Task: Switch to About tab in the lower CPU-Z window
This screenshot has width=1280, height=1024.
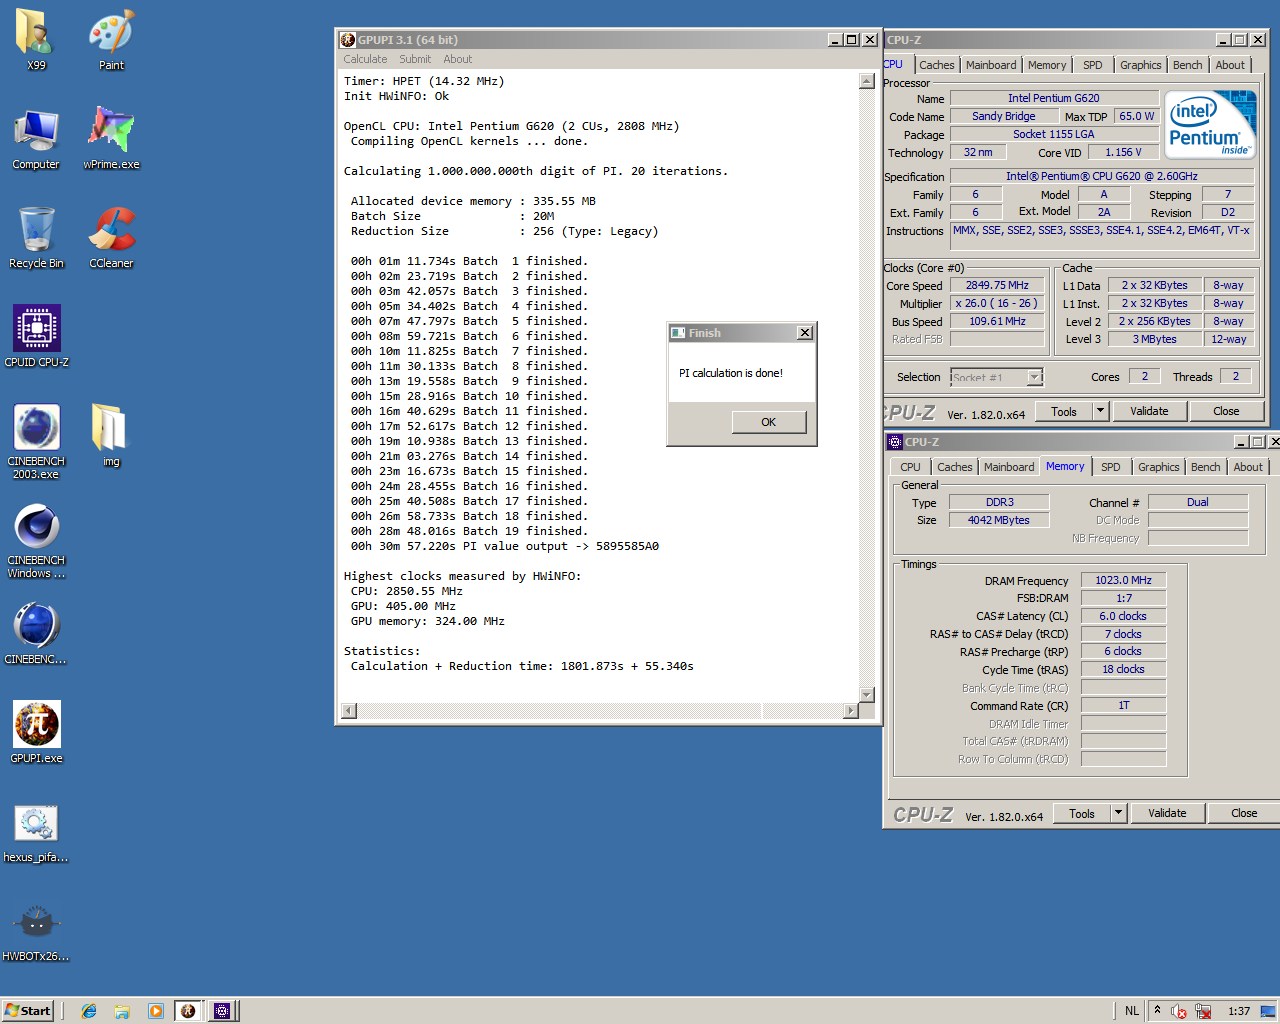Action: 1248,467
